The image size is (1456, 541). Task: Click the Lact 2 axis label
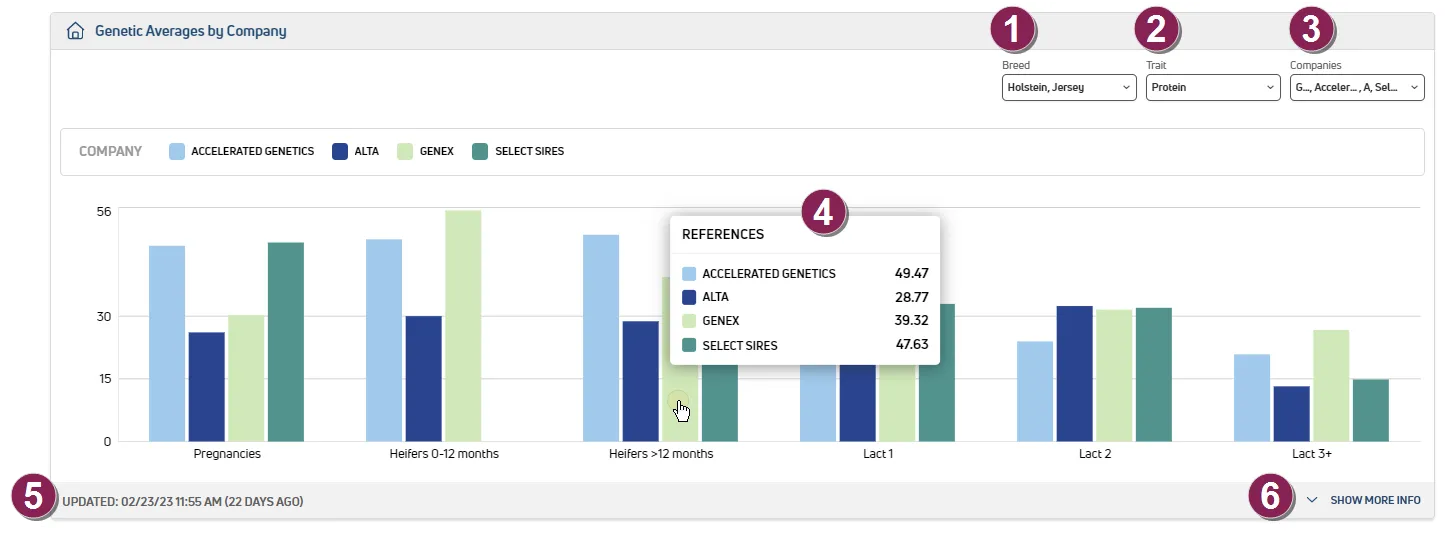[x=1094, y=454]
